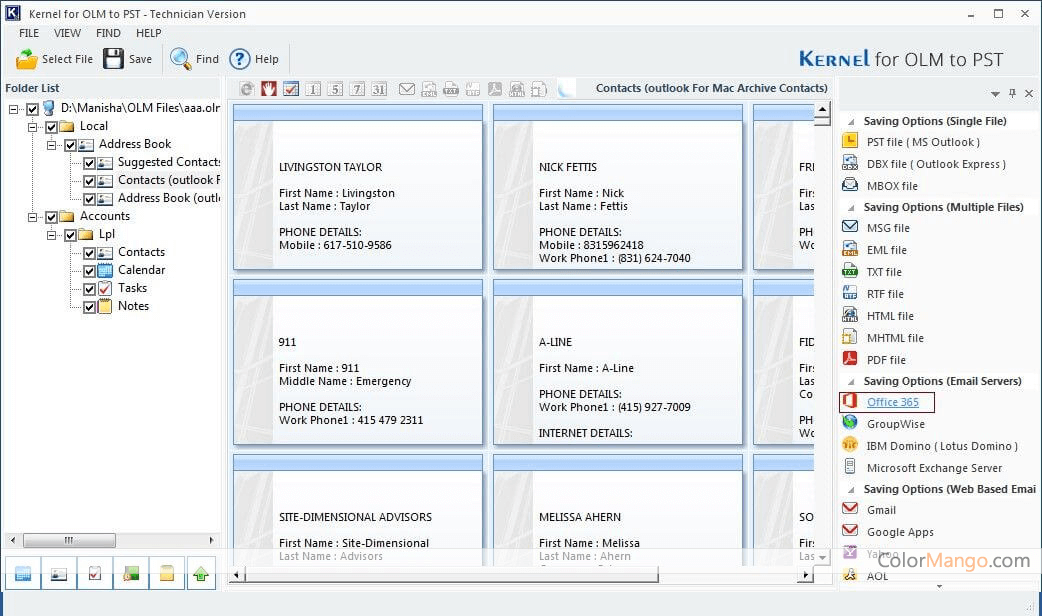Click the Save disk icon

114,59
